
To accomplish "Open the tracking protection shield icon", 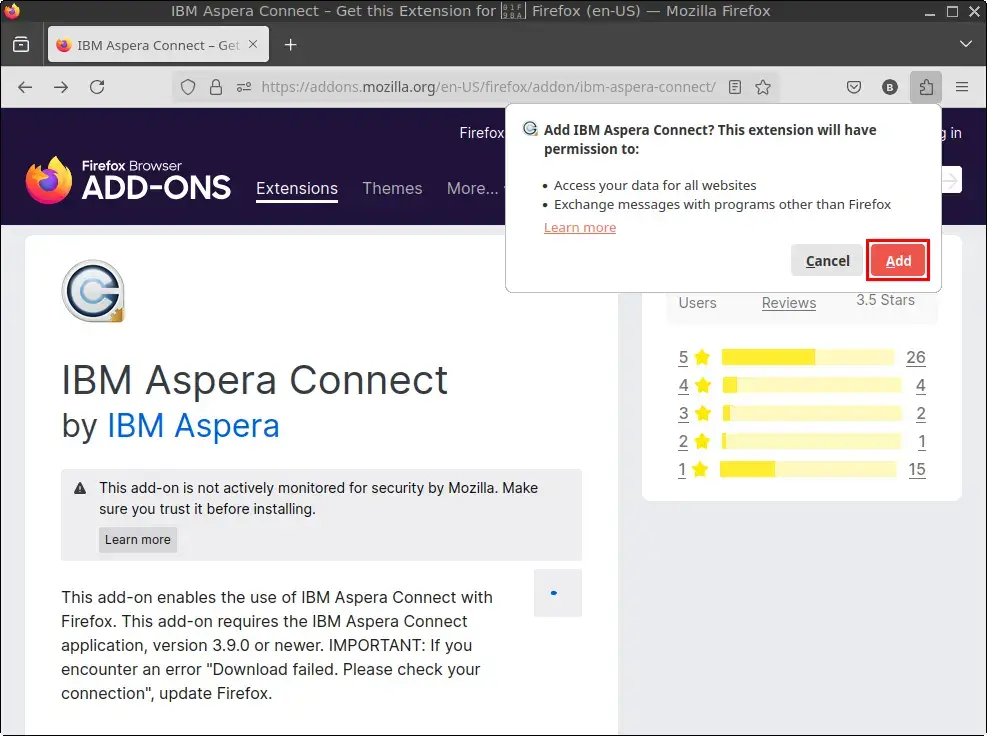I will click(x=188, y=87).
